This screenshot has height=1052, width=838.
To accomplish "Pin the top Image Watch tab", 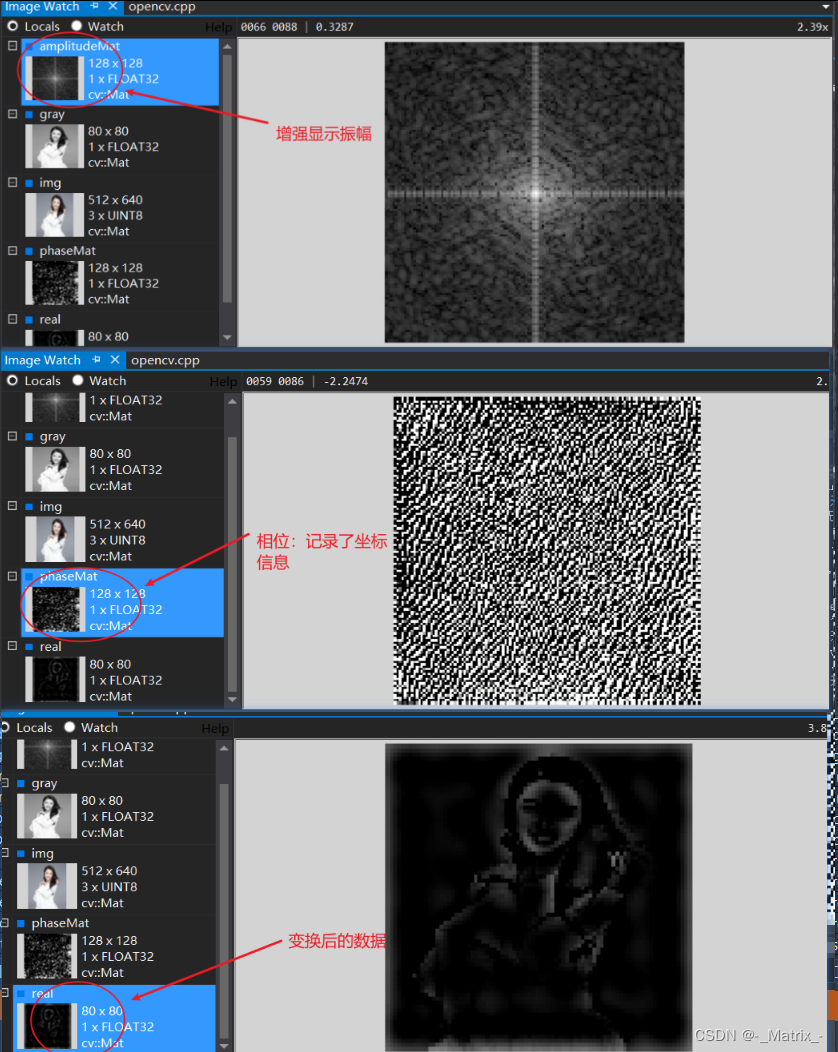I will click(x=95, y=6).
